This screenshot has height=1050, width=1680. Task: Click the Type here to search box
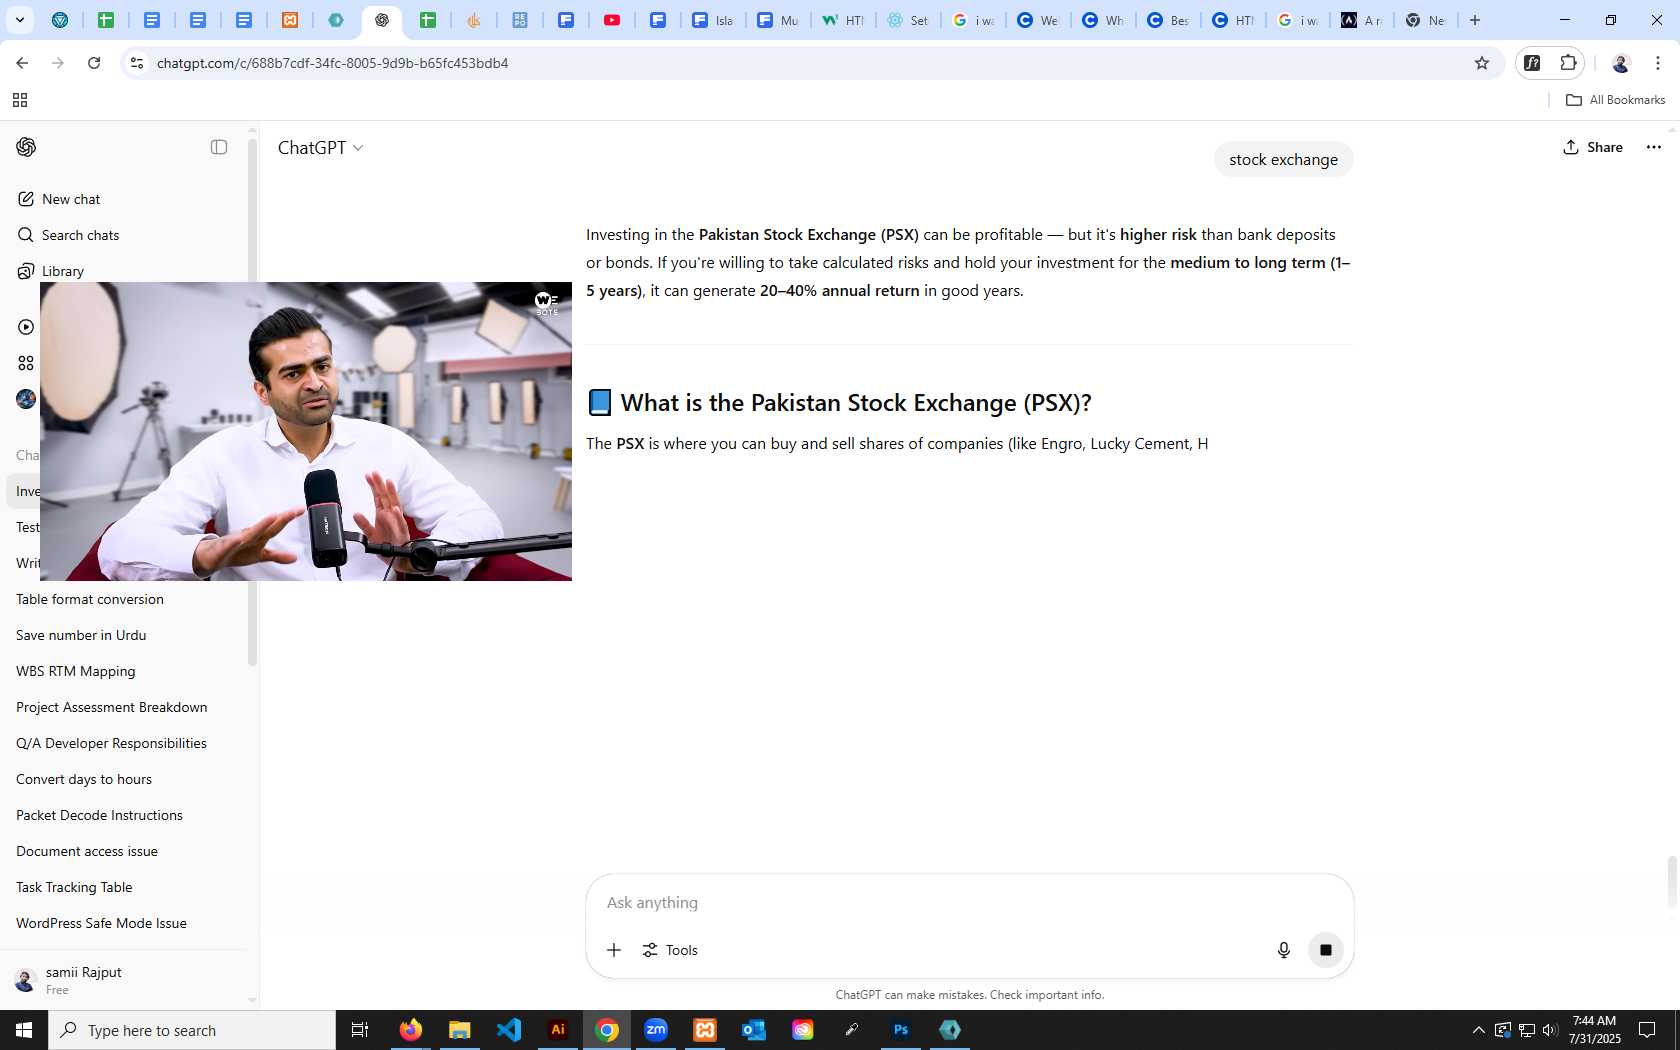(x=192, y=1030)
